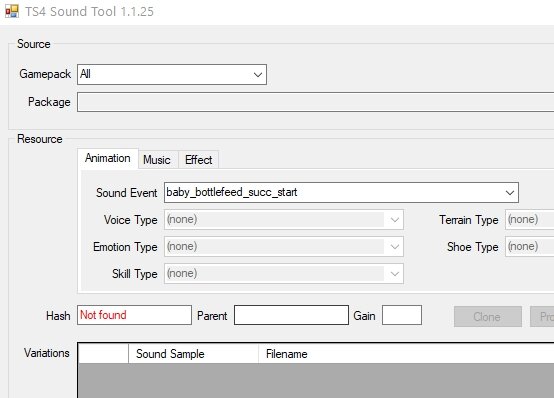Click the Sound Event label
554x398 pixels.
click(126, 193)
